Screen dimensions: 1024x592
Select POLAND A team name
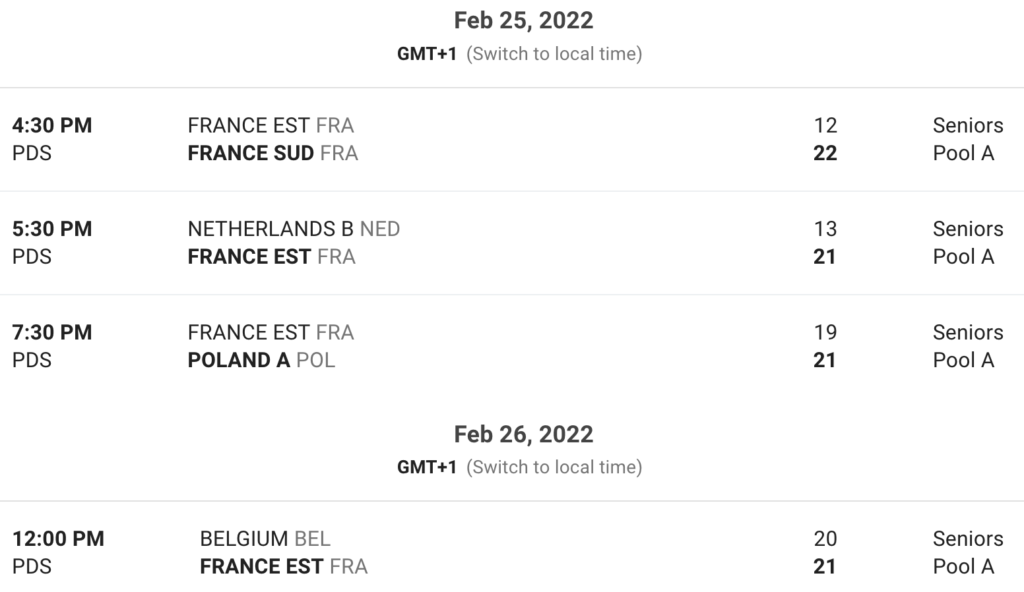click(238, 360)
